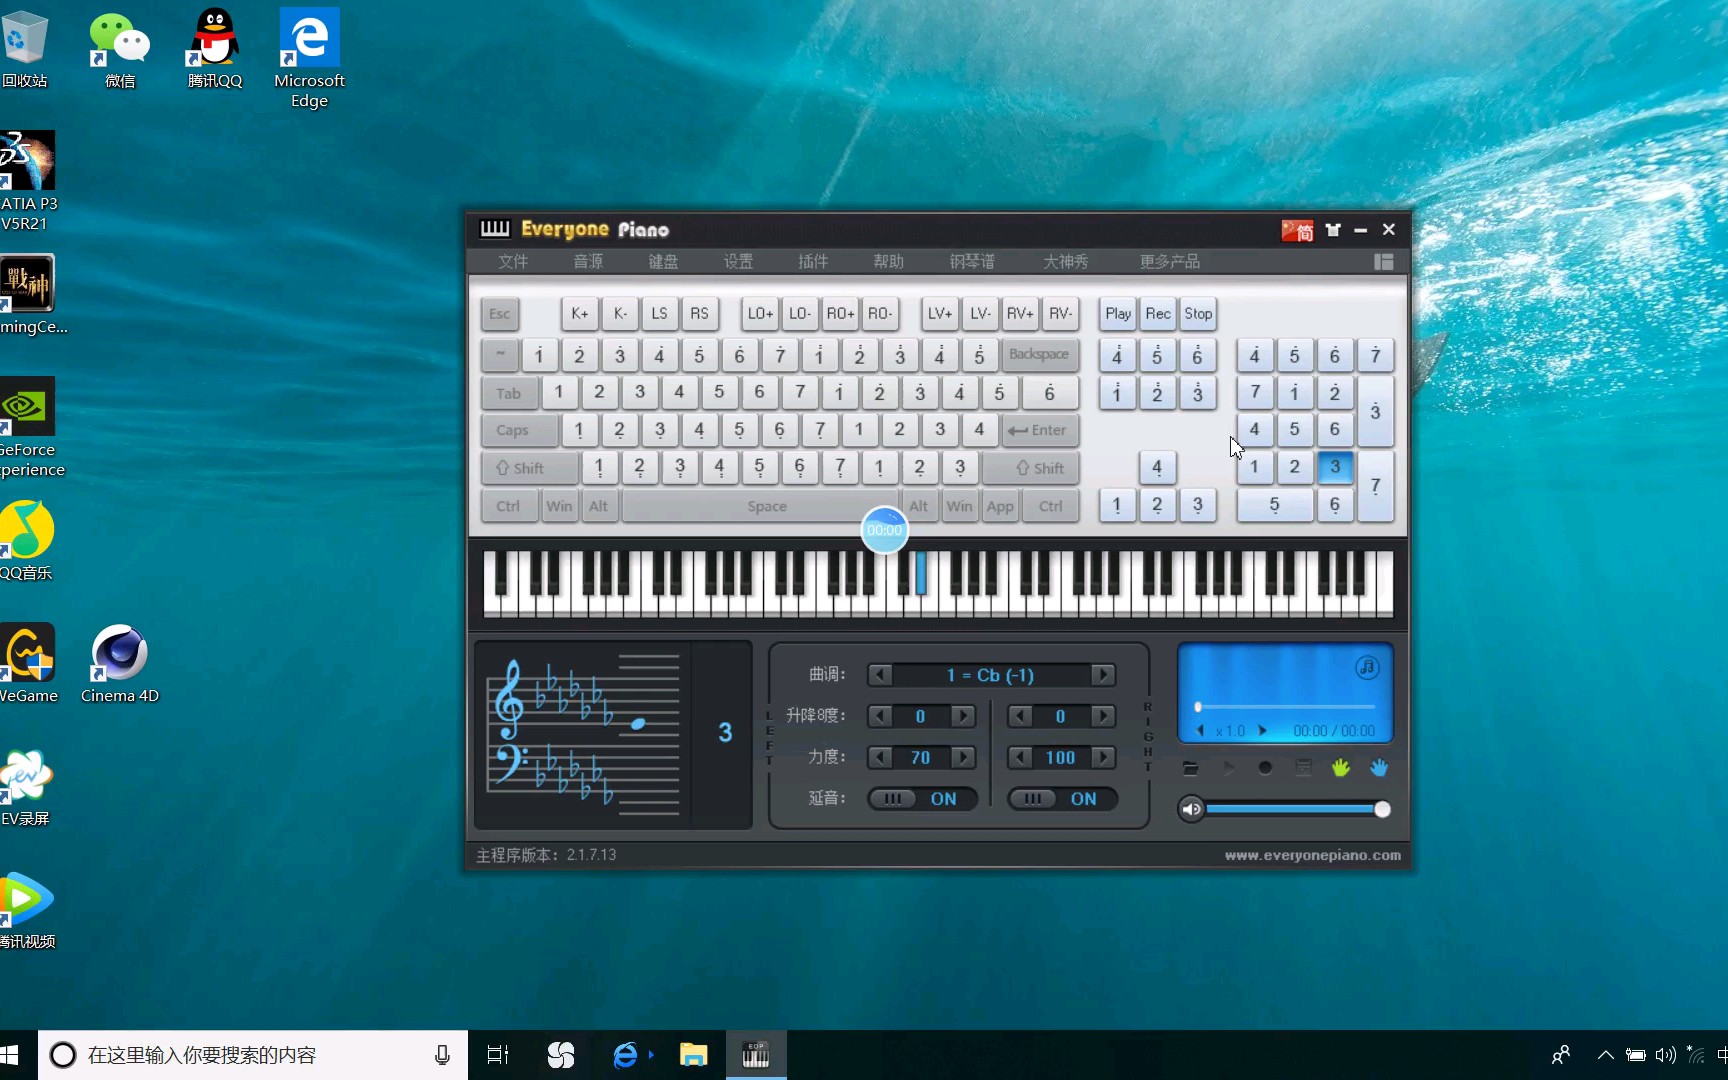Screen dimensions: 1728x1080
Task: Click the song progress slider in player
Action: pos(1285,707)
